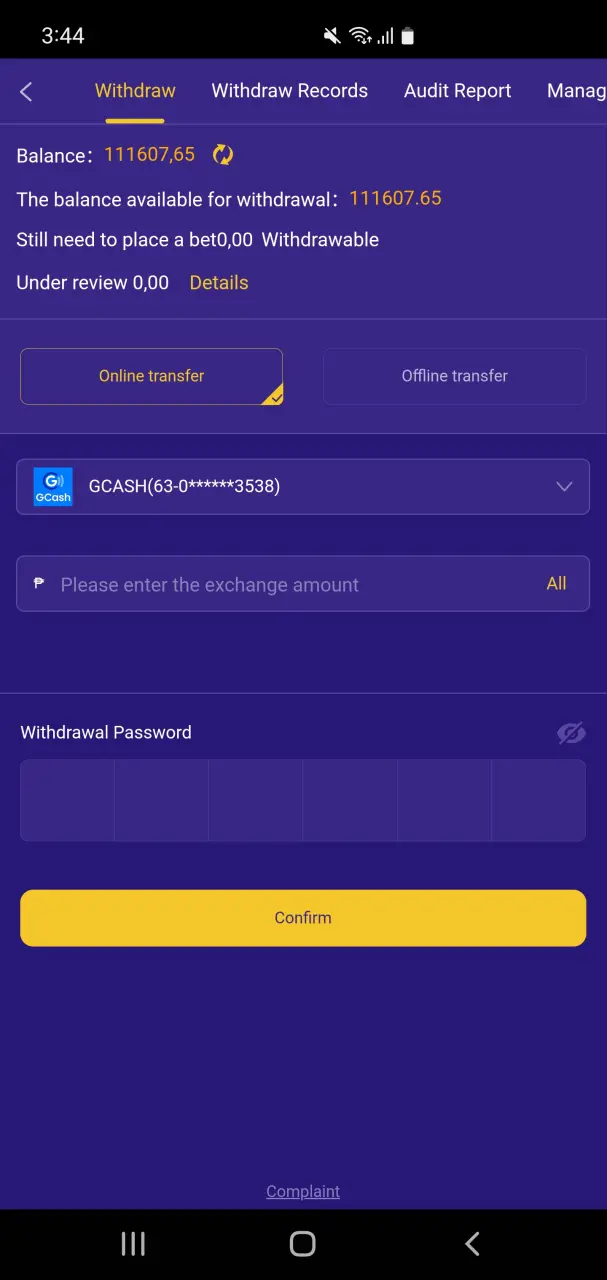Viewport: 607px width, 1280px height.
Task: Open the Withdraw Records tab
Action: click(290, 91)
